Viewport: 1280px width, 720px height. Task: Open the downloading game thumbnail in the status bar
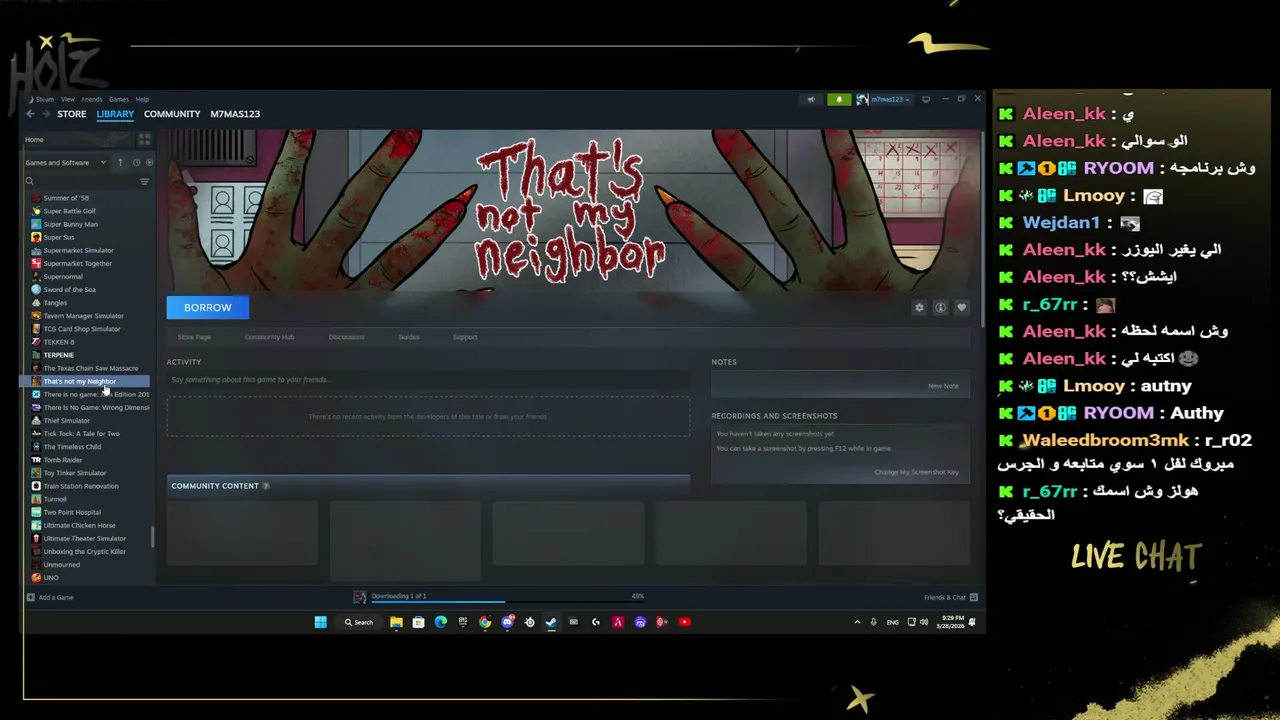pyautogui.click(x=360, y=597)
